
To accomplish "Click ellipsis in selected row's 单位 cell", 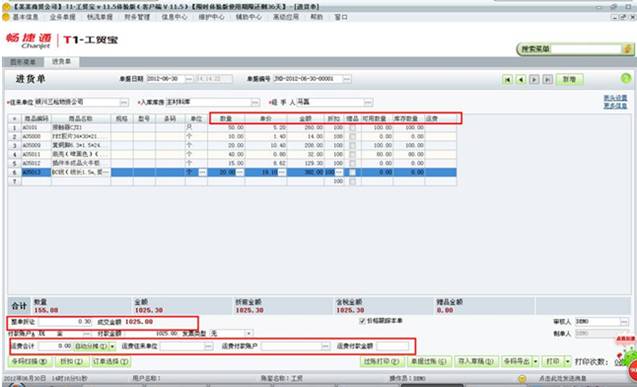I will [x=202, y=172].
